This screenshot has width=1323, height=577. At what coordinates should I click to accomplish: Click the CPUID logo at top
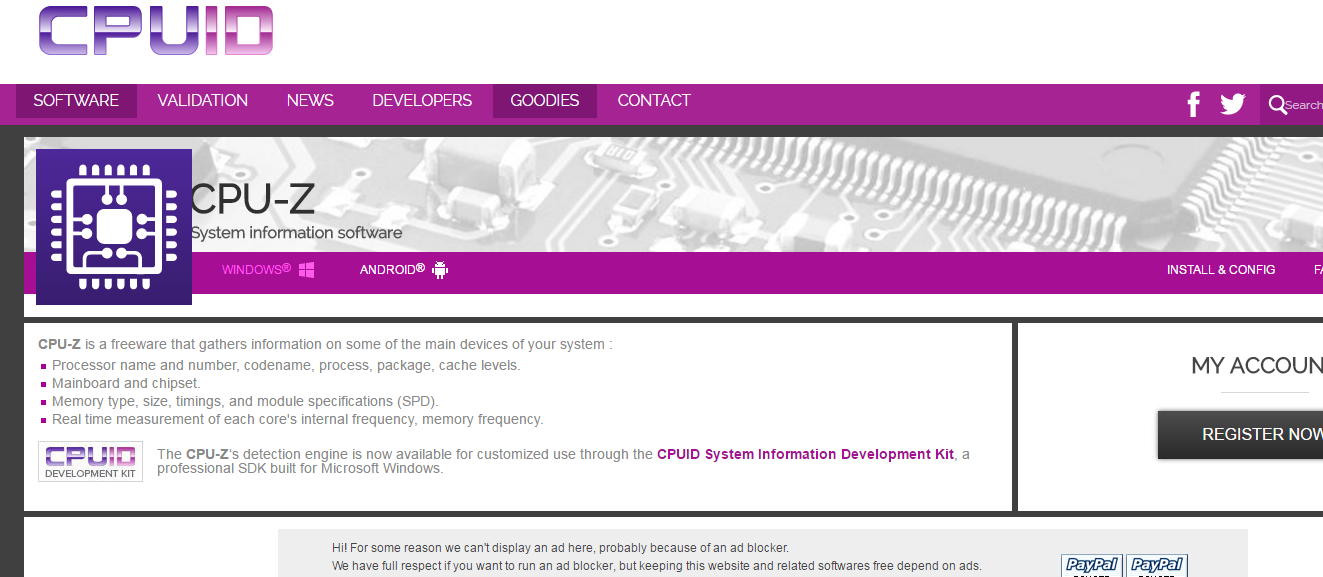point(155,29)
